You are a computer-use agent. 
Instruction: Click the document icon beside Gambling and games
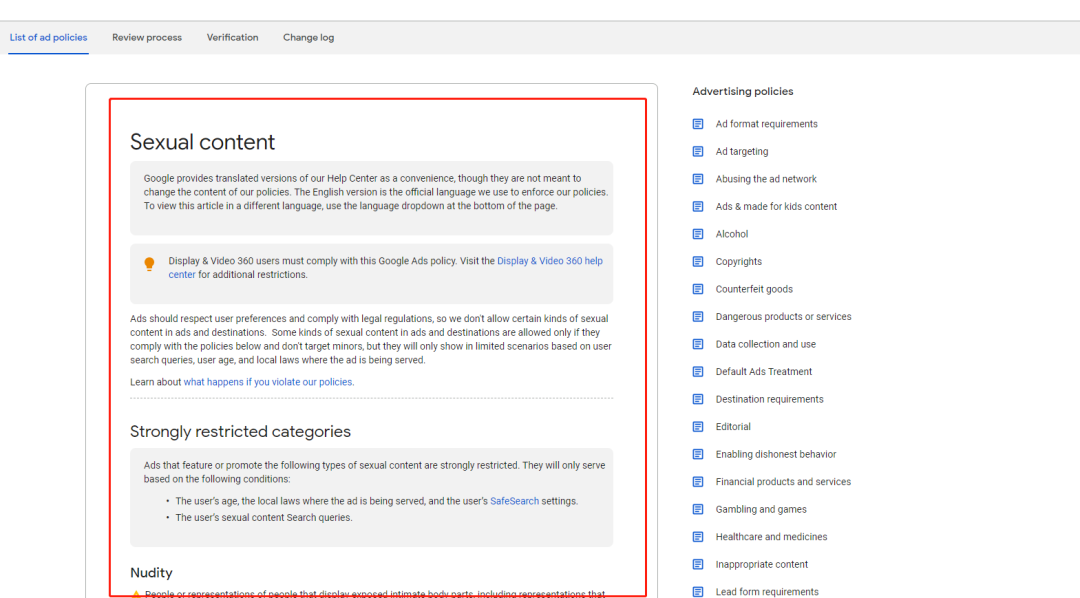698,510
